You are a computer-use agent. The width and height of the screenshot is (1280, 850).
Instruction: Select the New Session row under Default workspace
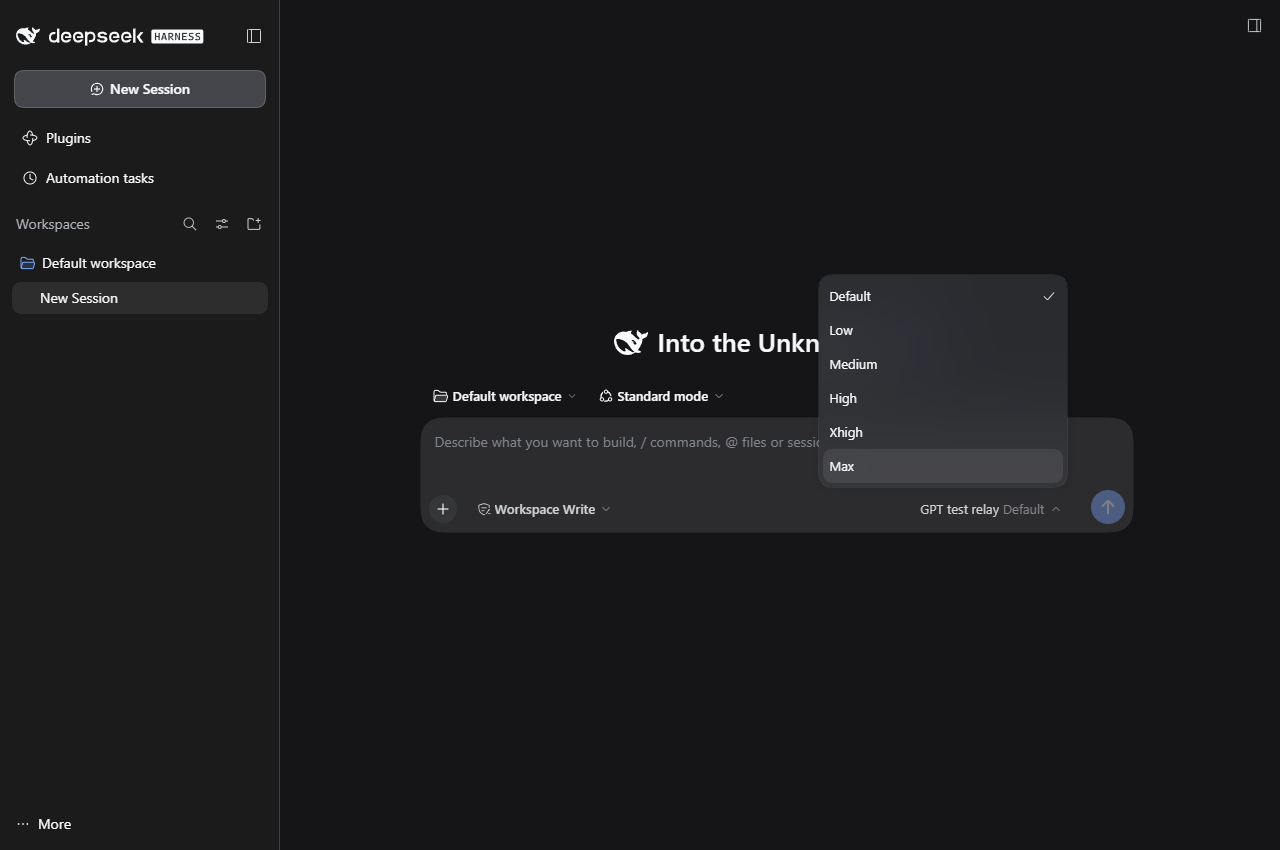click(140, 298)
